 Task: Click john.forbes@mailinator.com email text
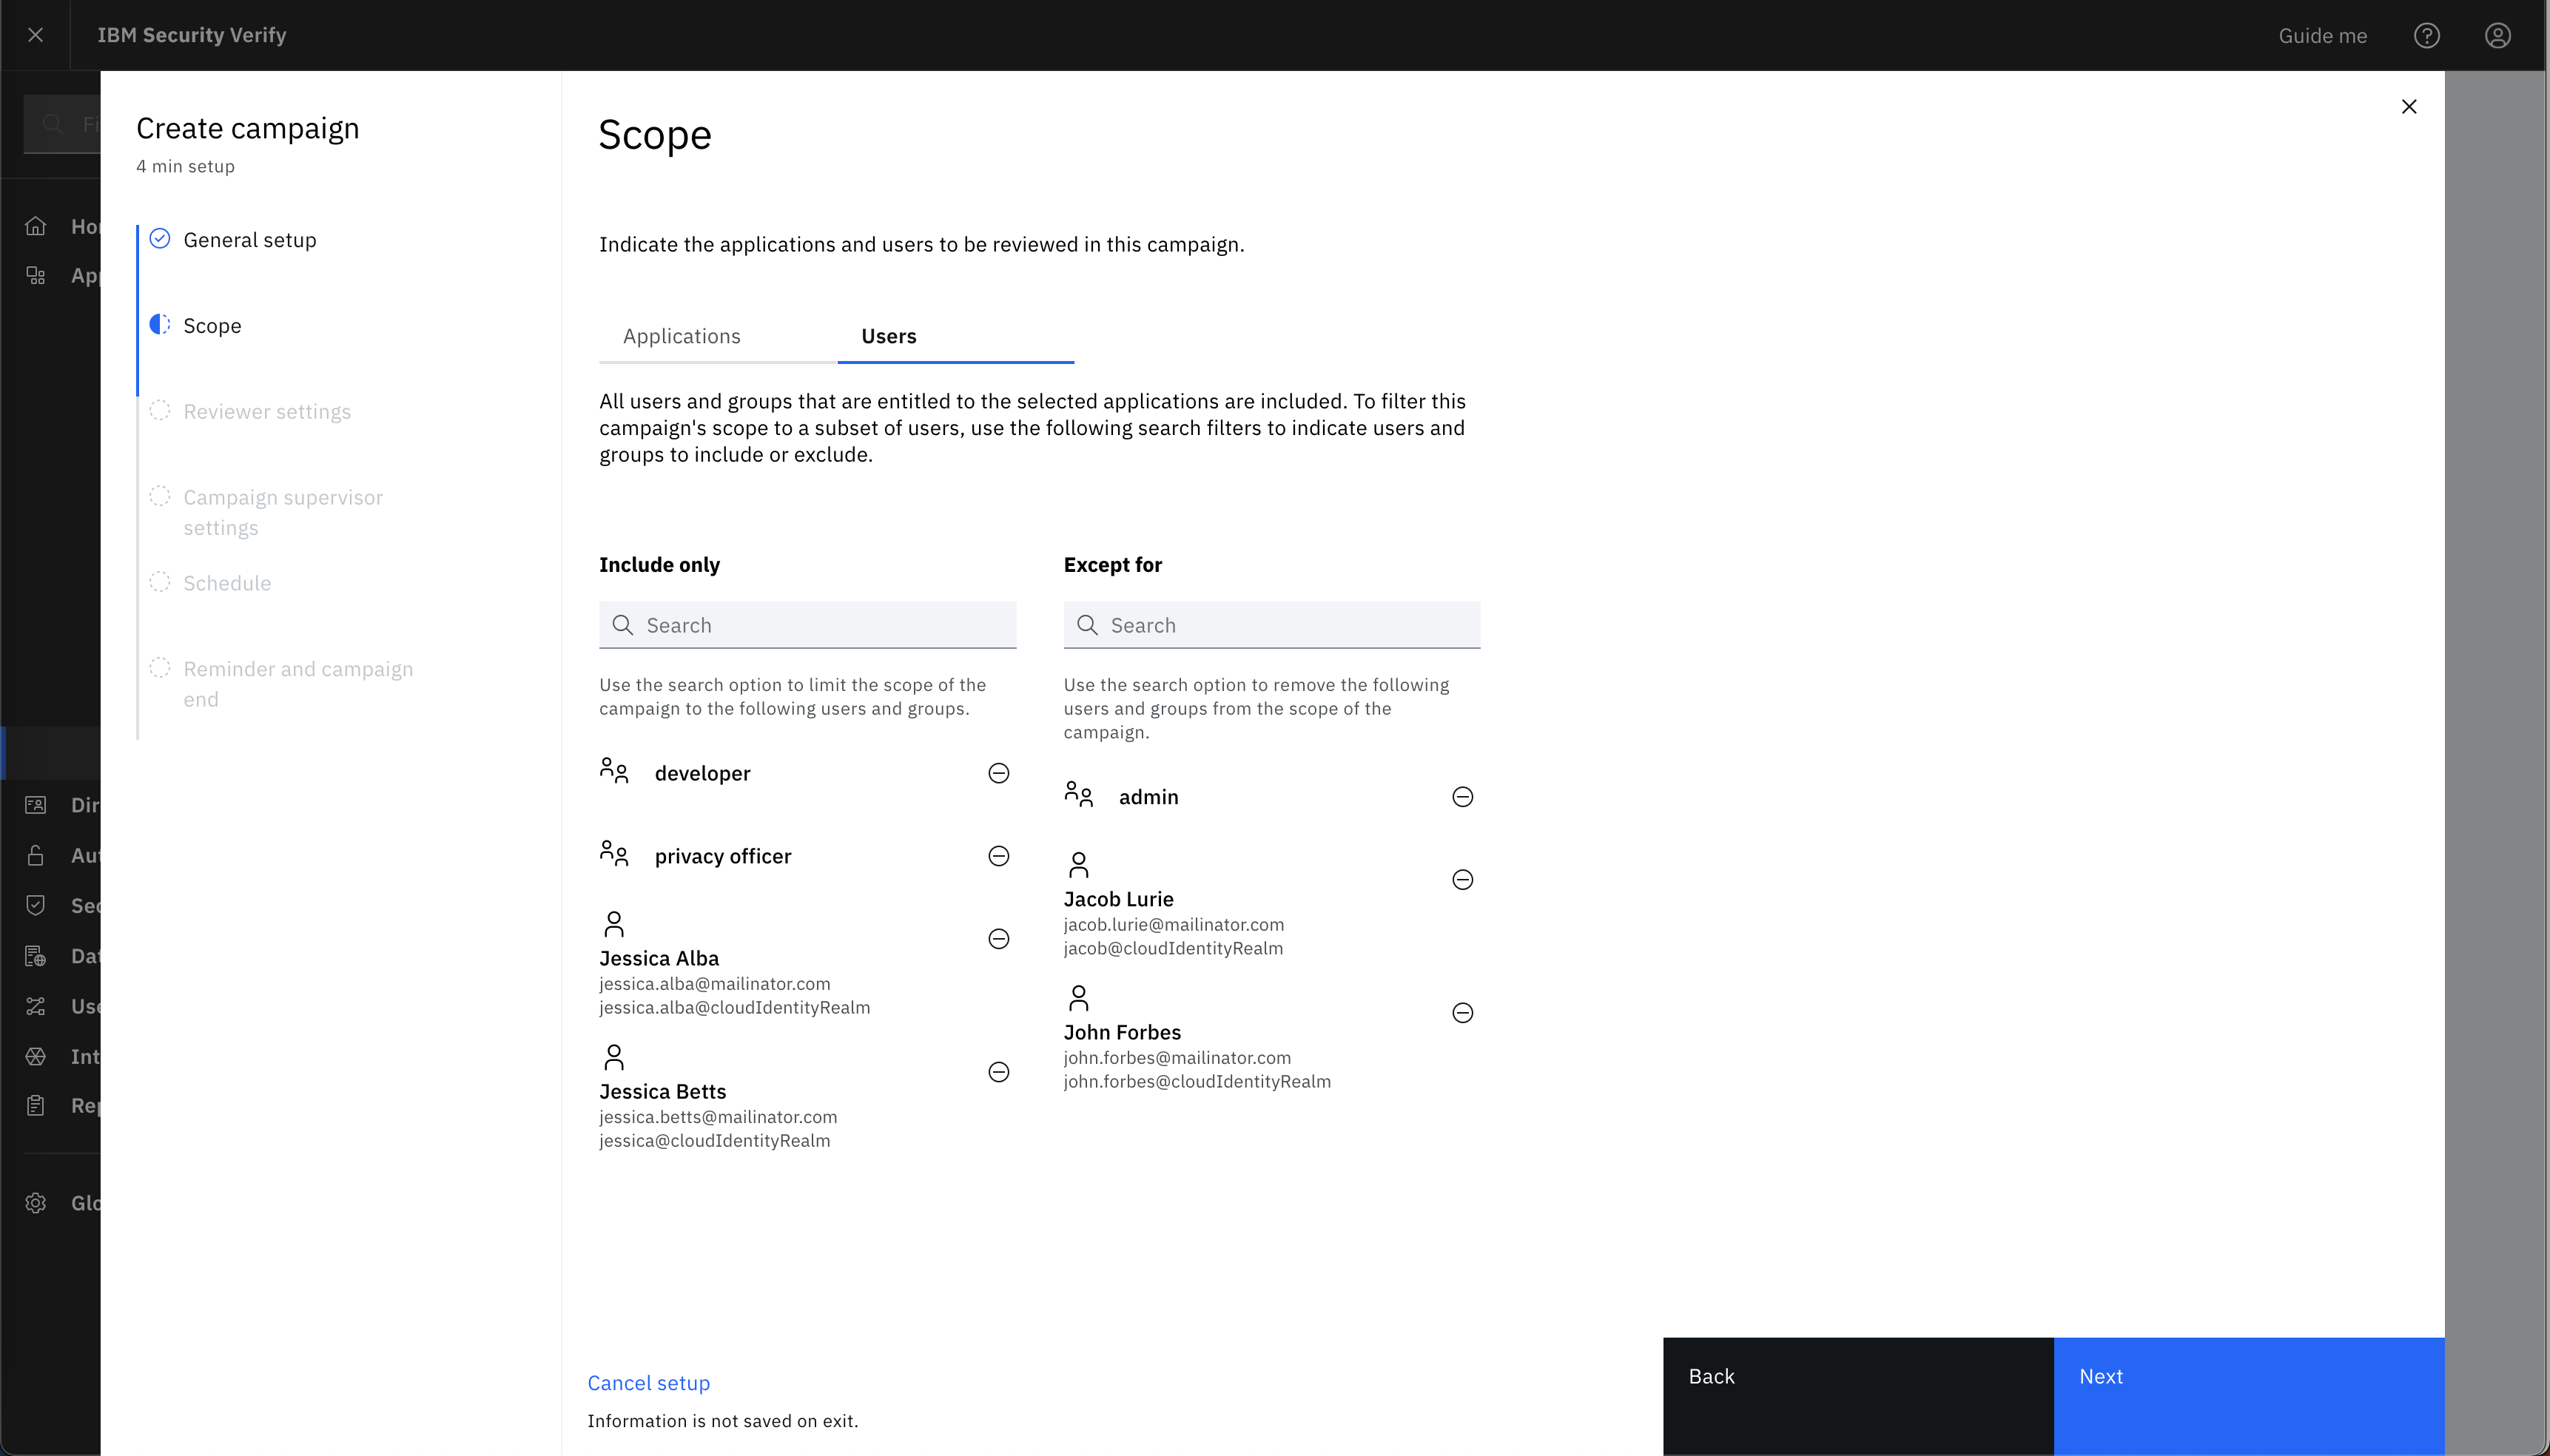1177,1057
